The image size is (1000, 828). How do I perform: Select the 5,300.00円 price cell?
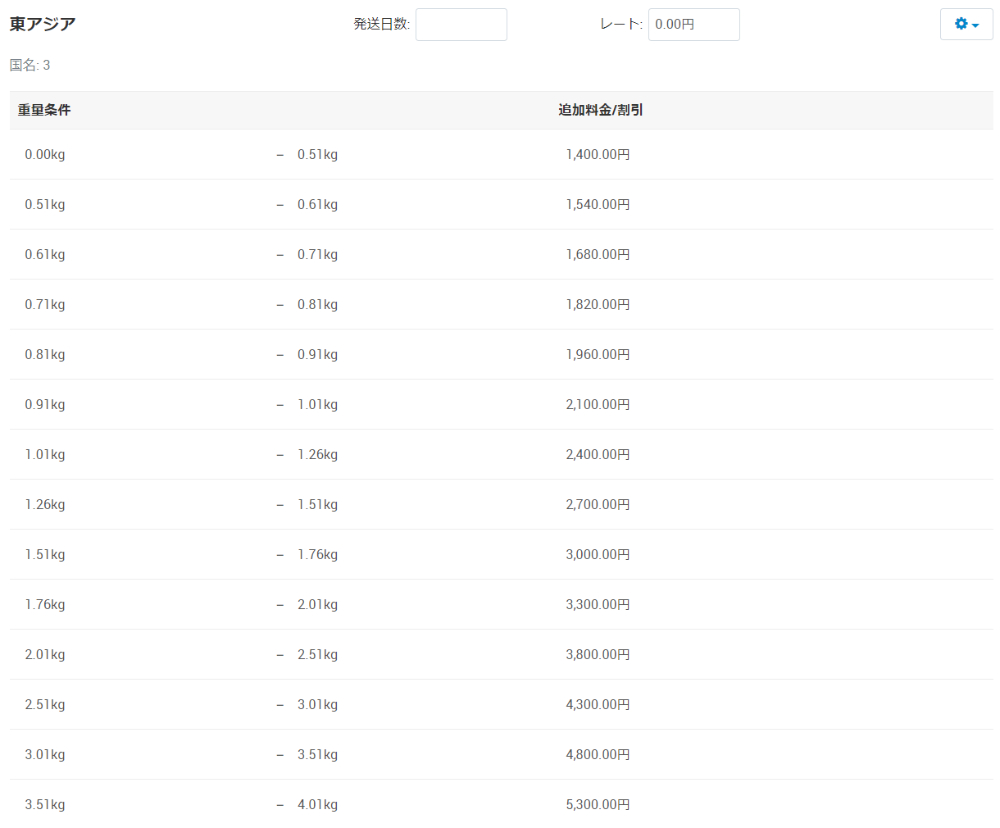(x=598, y=804)
